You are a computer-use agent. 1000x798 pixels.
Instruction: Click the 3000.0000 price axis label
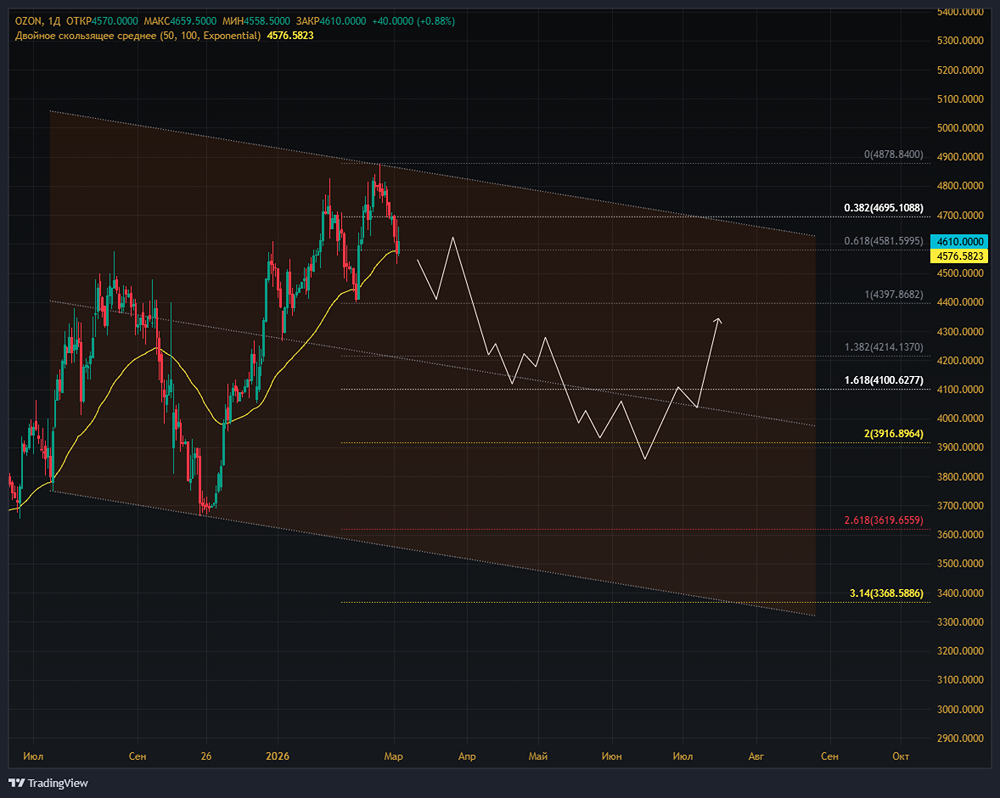[960, 709]
